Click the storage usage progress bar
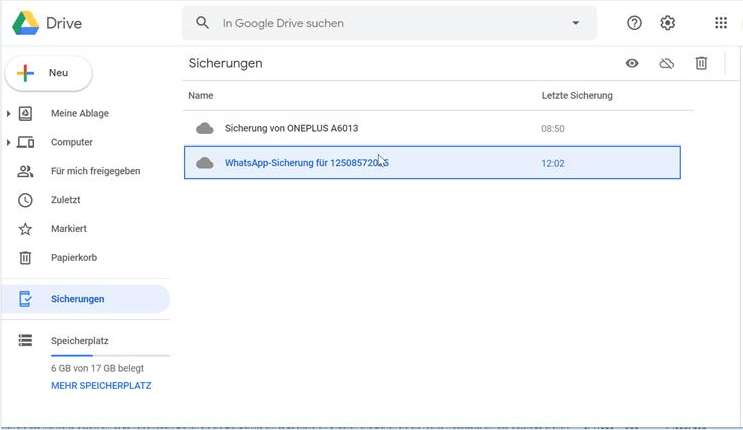This screenshot has height=430, width=743. click(x=110, y=355)
